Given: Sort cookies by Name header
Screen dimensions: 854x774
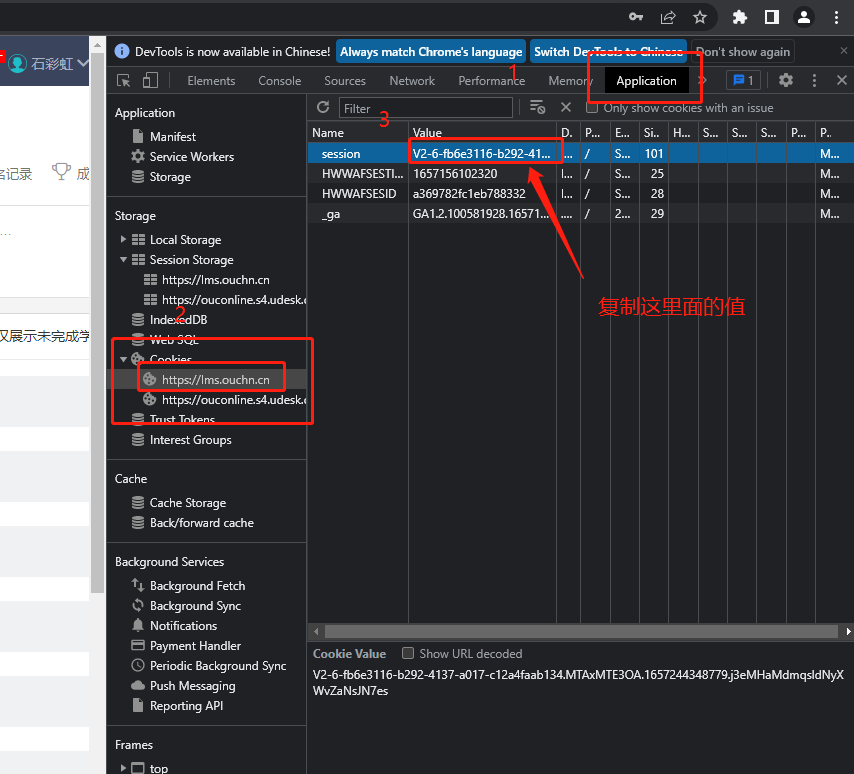Looking at the screenshot, I should [x=358, y=133].
